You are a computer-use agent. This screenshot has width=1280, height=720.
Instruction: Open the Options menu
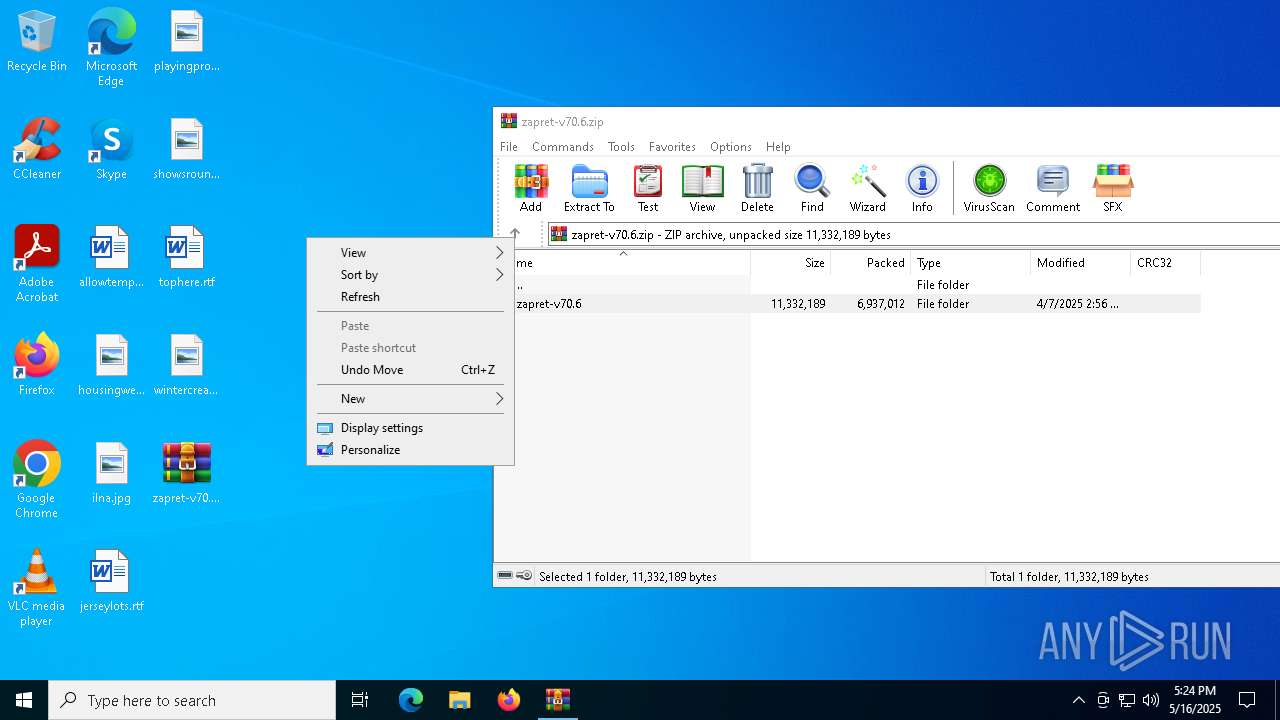(x=731, y=146)
